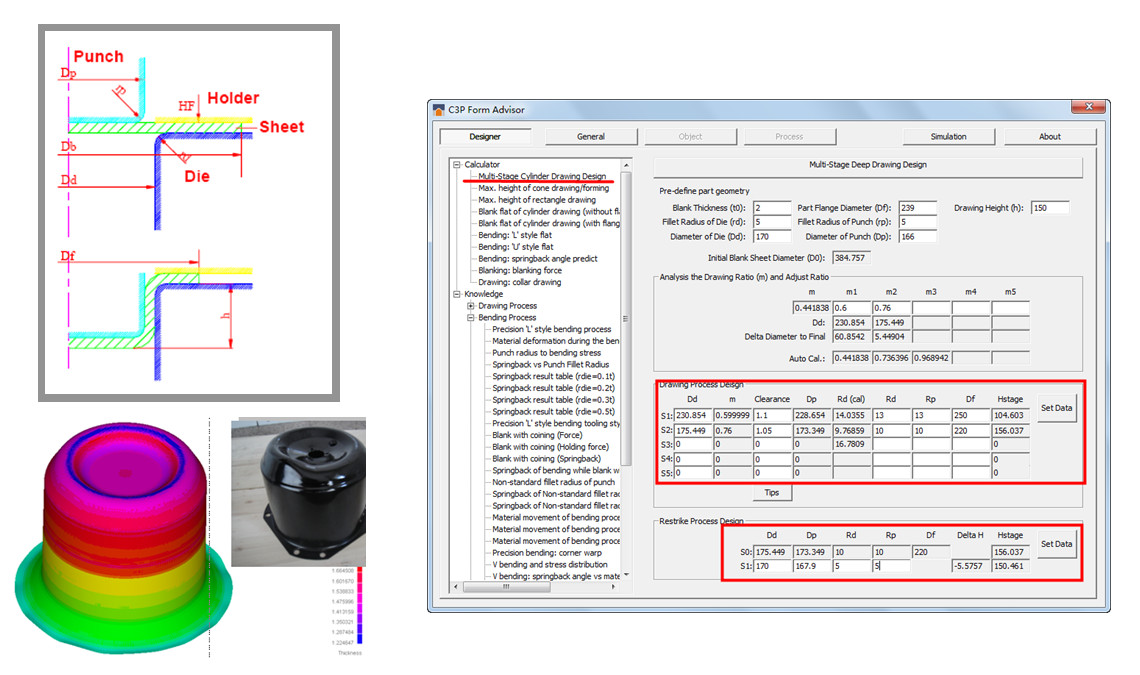Click the tree panel vertical scrollbar down arrow
1140x675 pixels.
pyautogui.click(x=626, y=577)
